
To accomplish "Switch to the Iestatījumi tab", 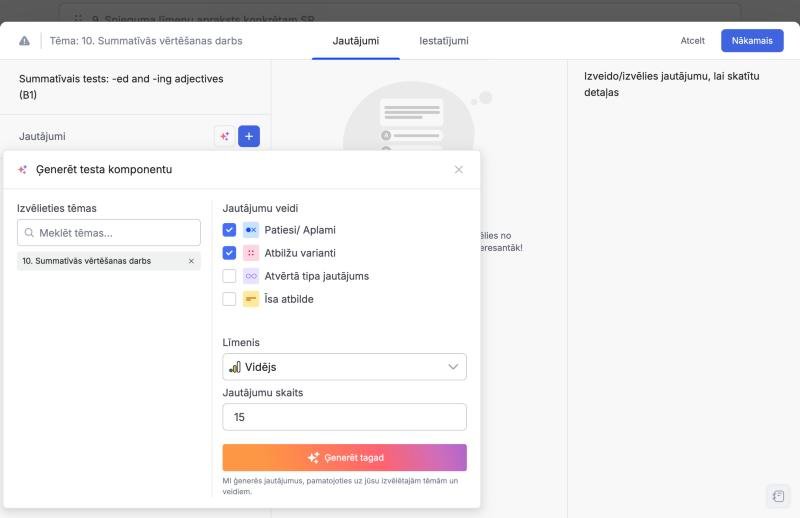I will (x=444, y=41).
